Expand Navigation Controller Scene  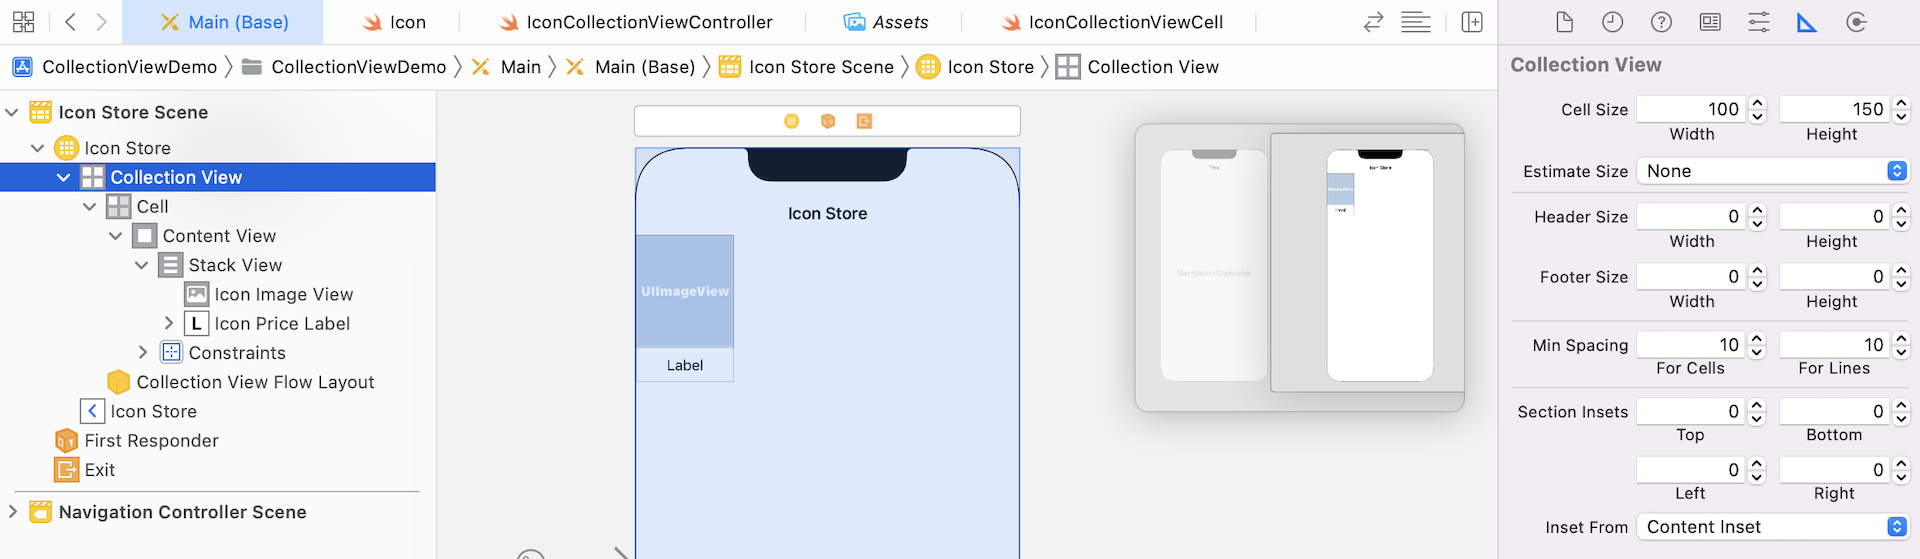click(x=13, y=511)
